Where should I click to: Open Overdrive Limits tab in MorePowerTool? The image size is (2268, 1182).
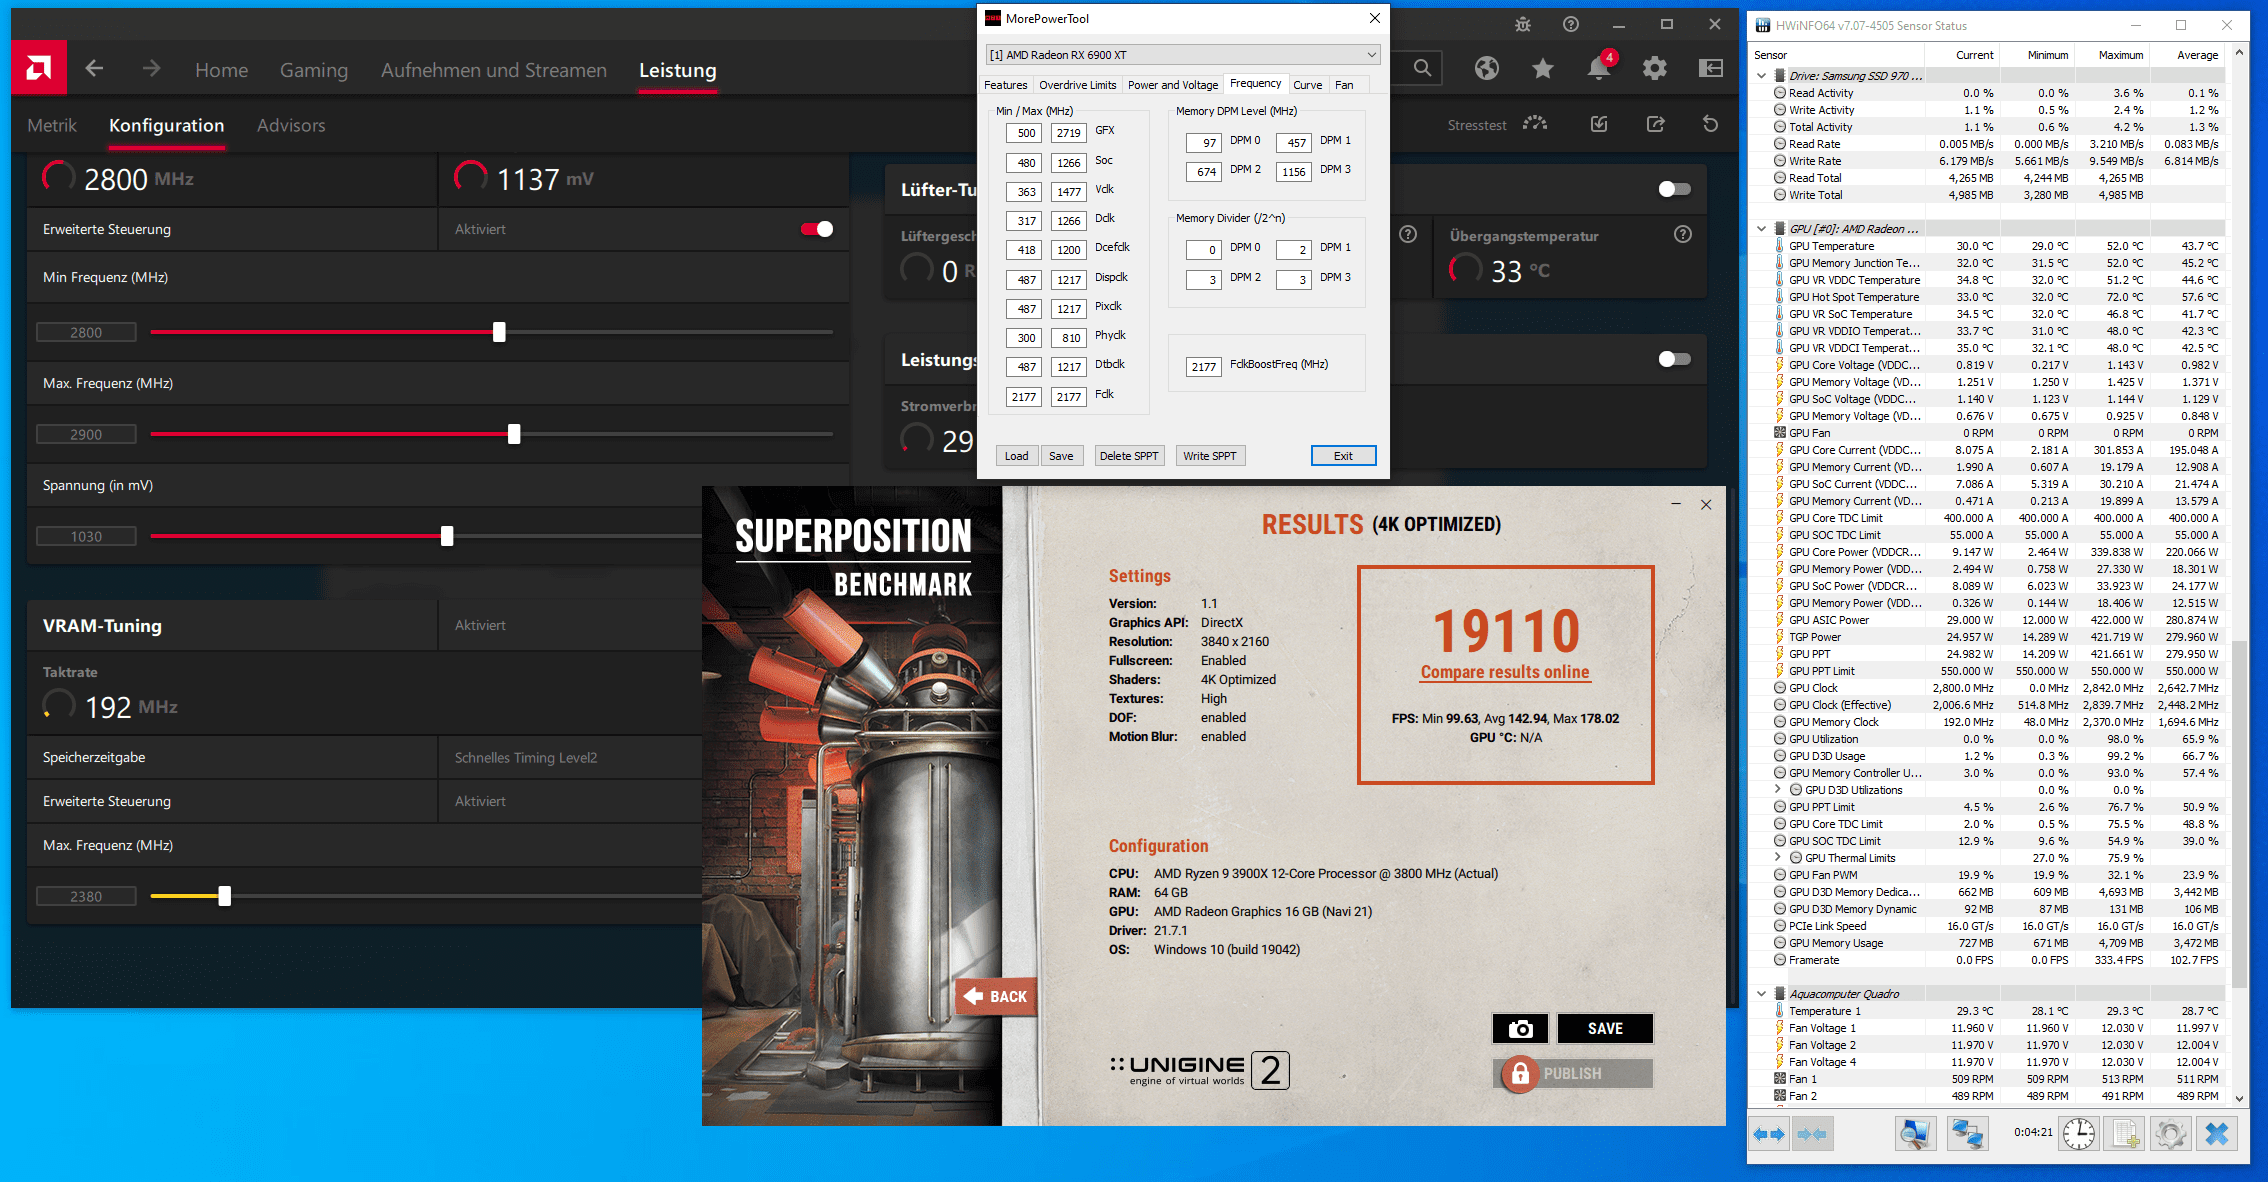coord(1077,85)
